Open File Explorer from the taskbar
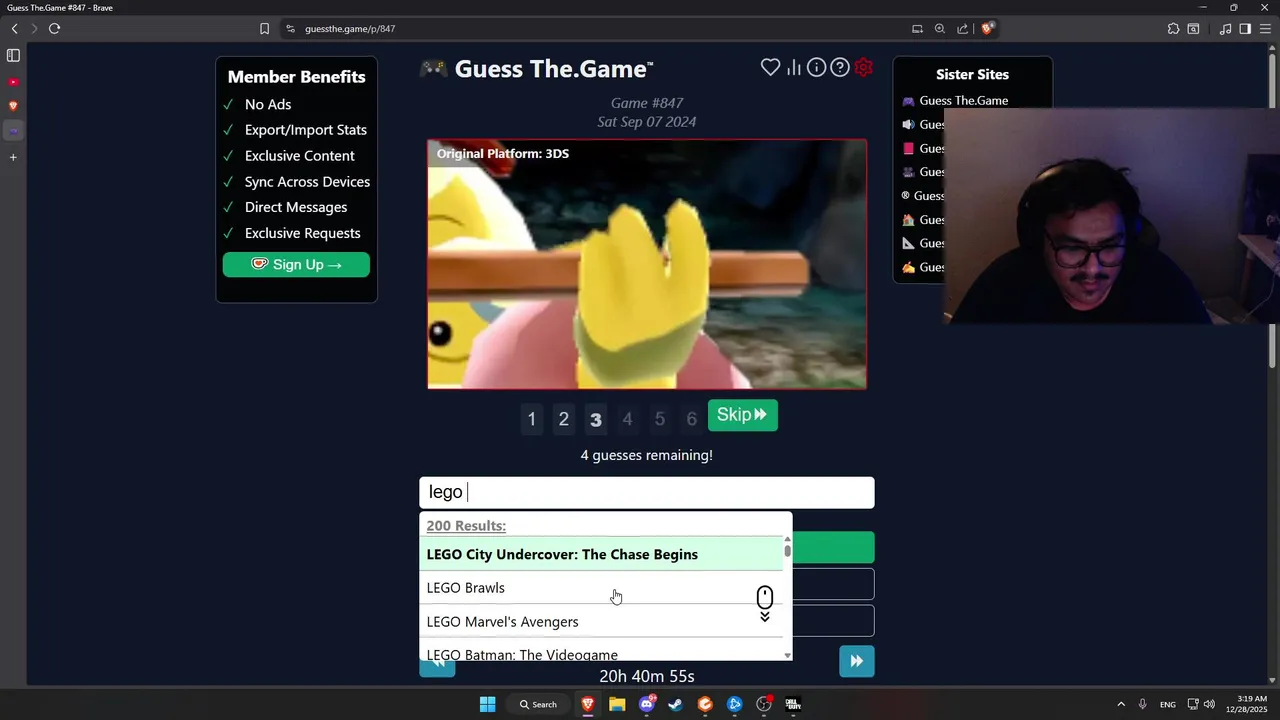Viewport: 1280px width, 720px height. 617,704
